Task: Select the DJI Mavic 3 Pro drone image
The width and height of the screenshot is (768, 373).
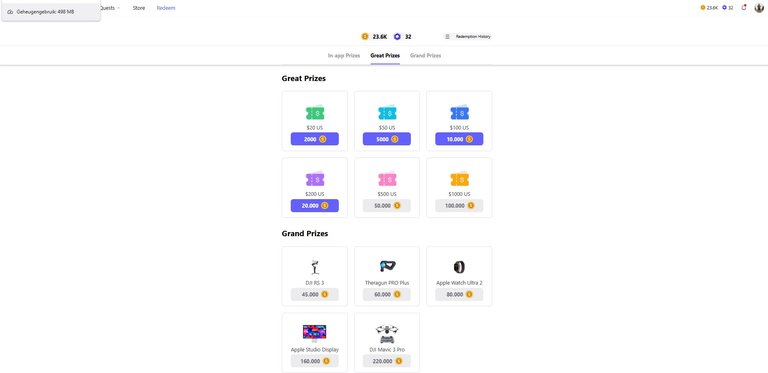Action: click(x=387, y=334)
